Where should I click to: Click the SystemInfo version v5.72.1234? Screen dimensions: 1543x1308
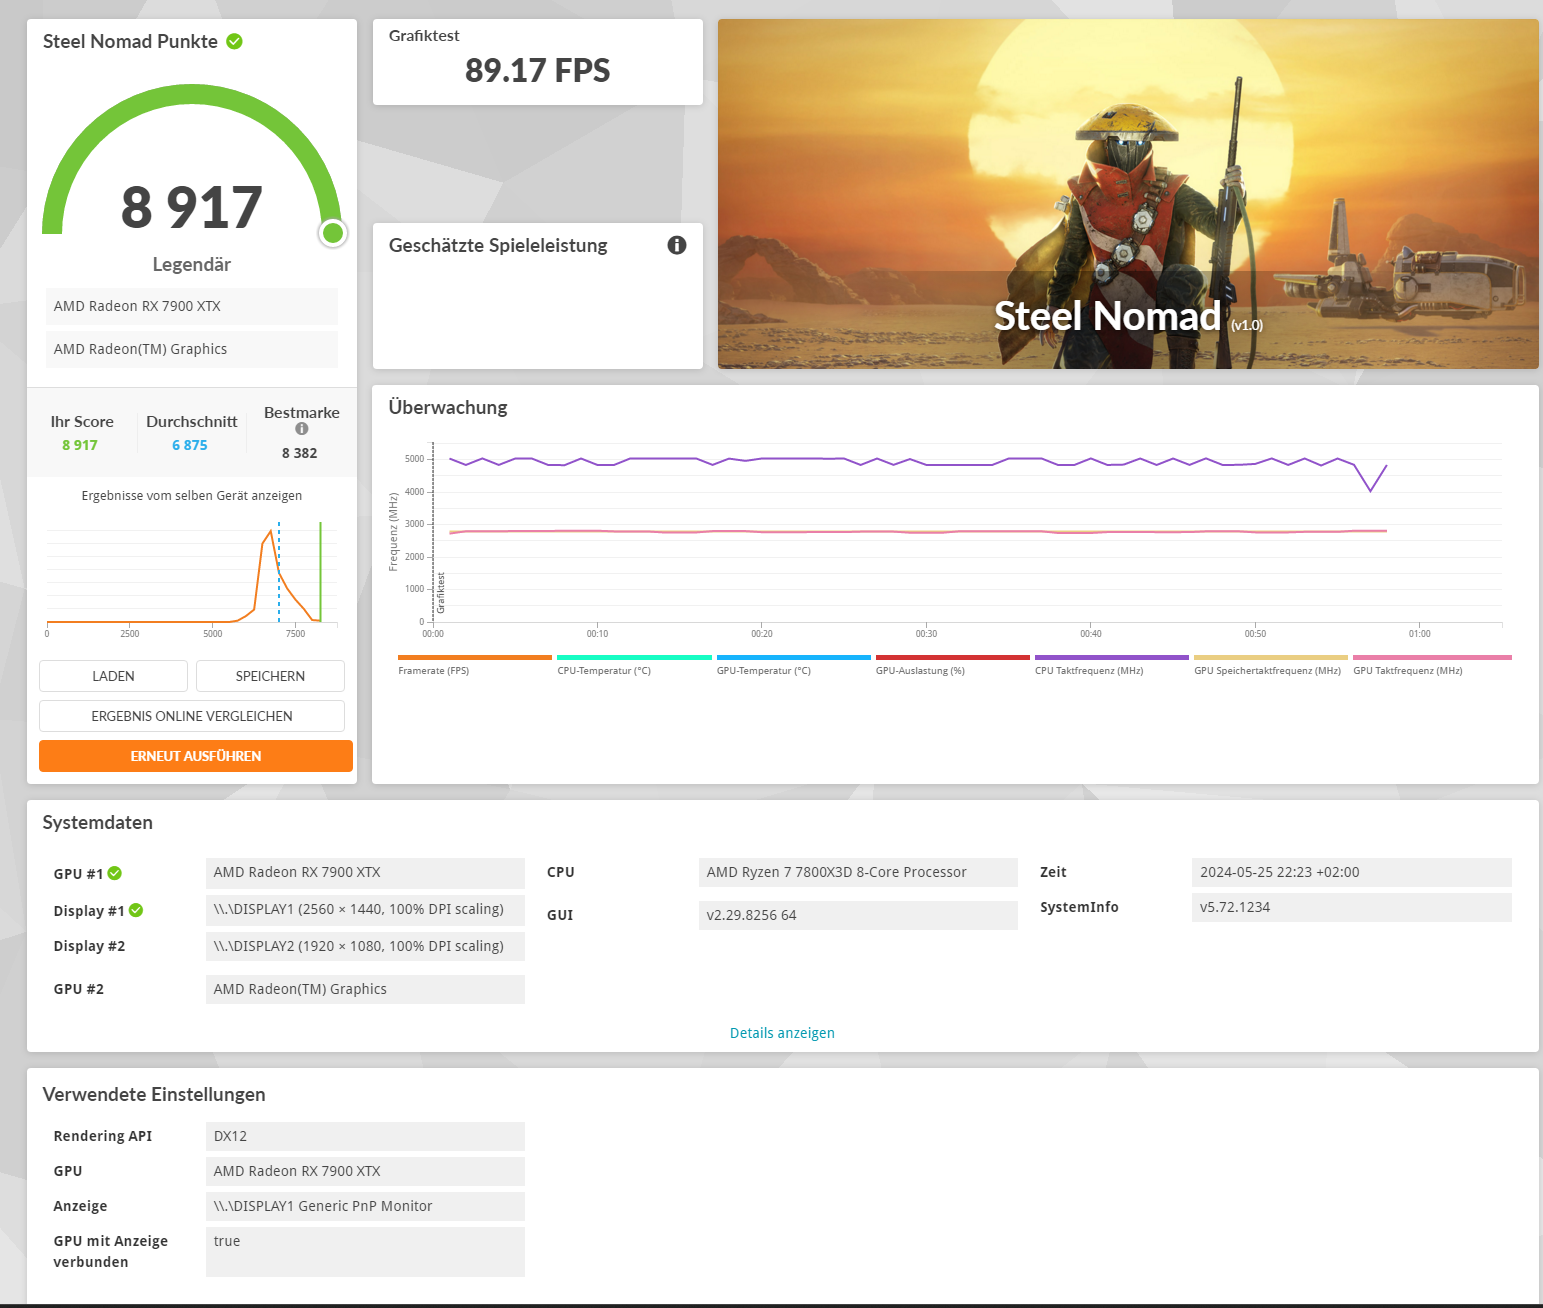point(1352,907)
